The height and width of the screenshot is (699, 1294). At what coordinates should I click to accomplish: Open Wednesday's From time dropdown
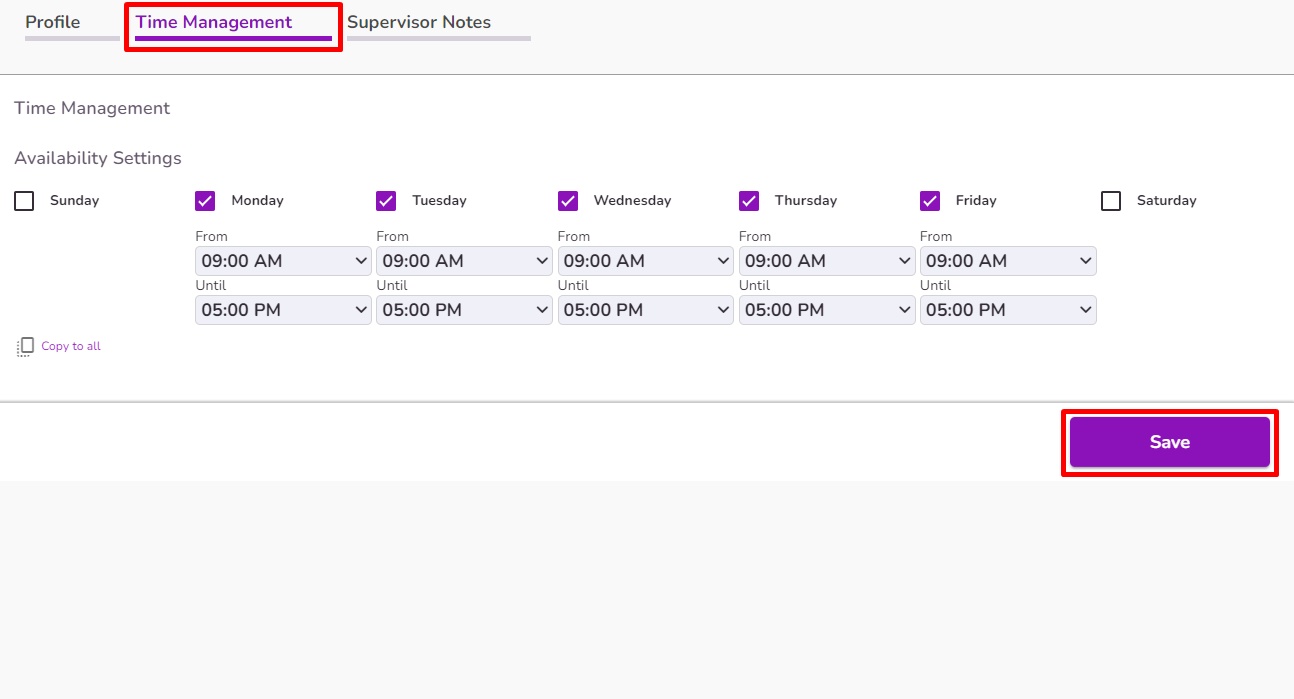pyautogui.click(x=645, y=260)
